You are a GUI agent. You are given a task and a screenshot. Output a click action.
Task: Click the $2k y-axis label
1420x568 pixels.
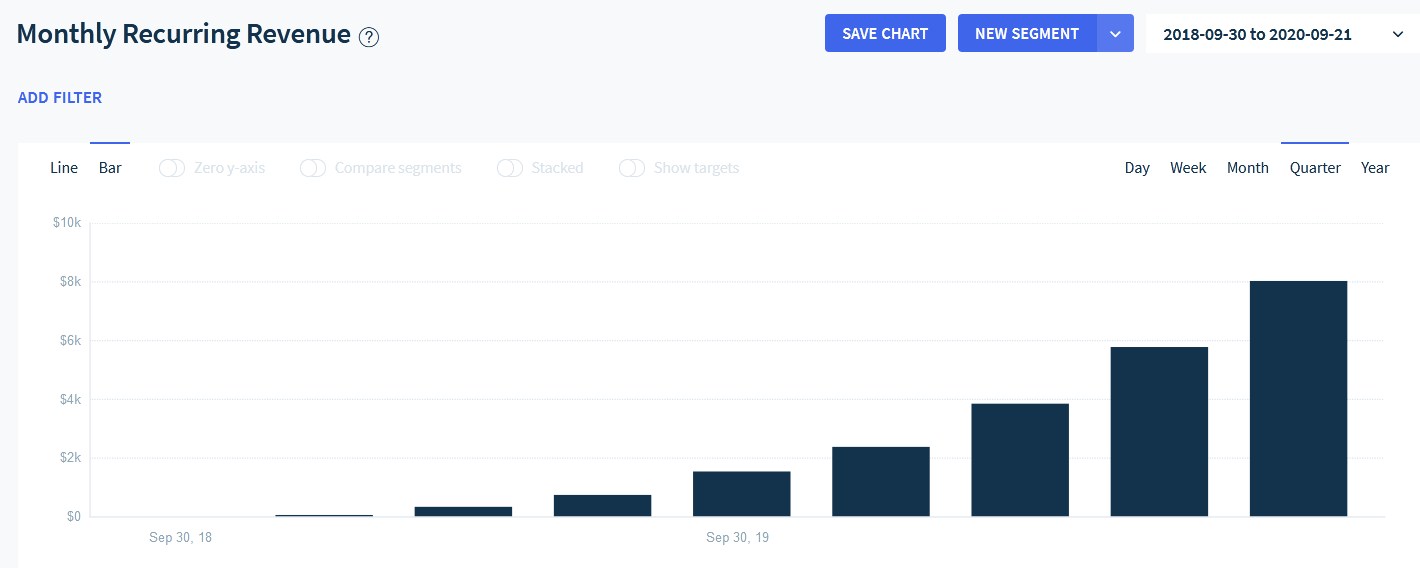coord(70,458)
